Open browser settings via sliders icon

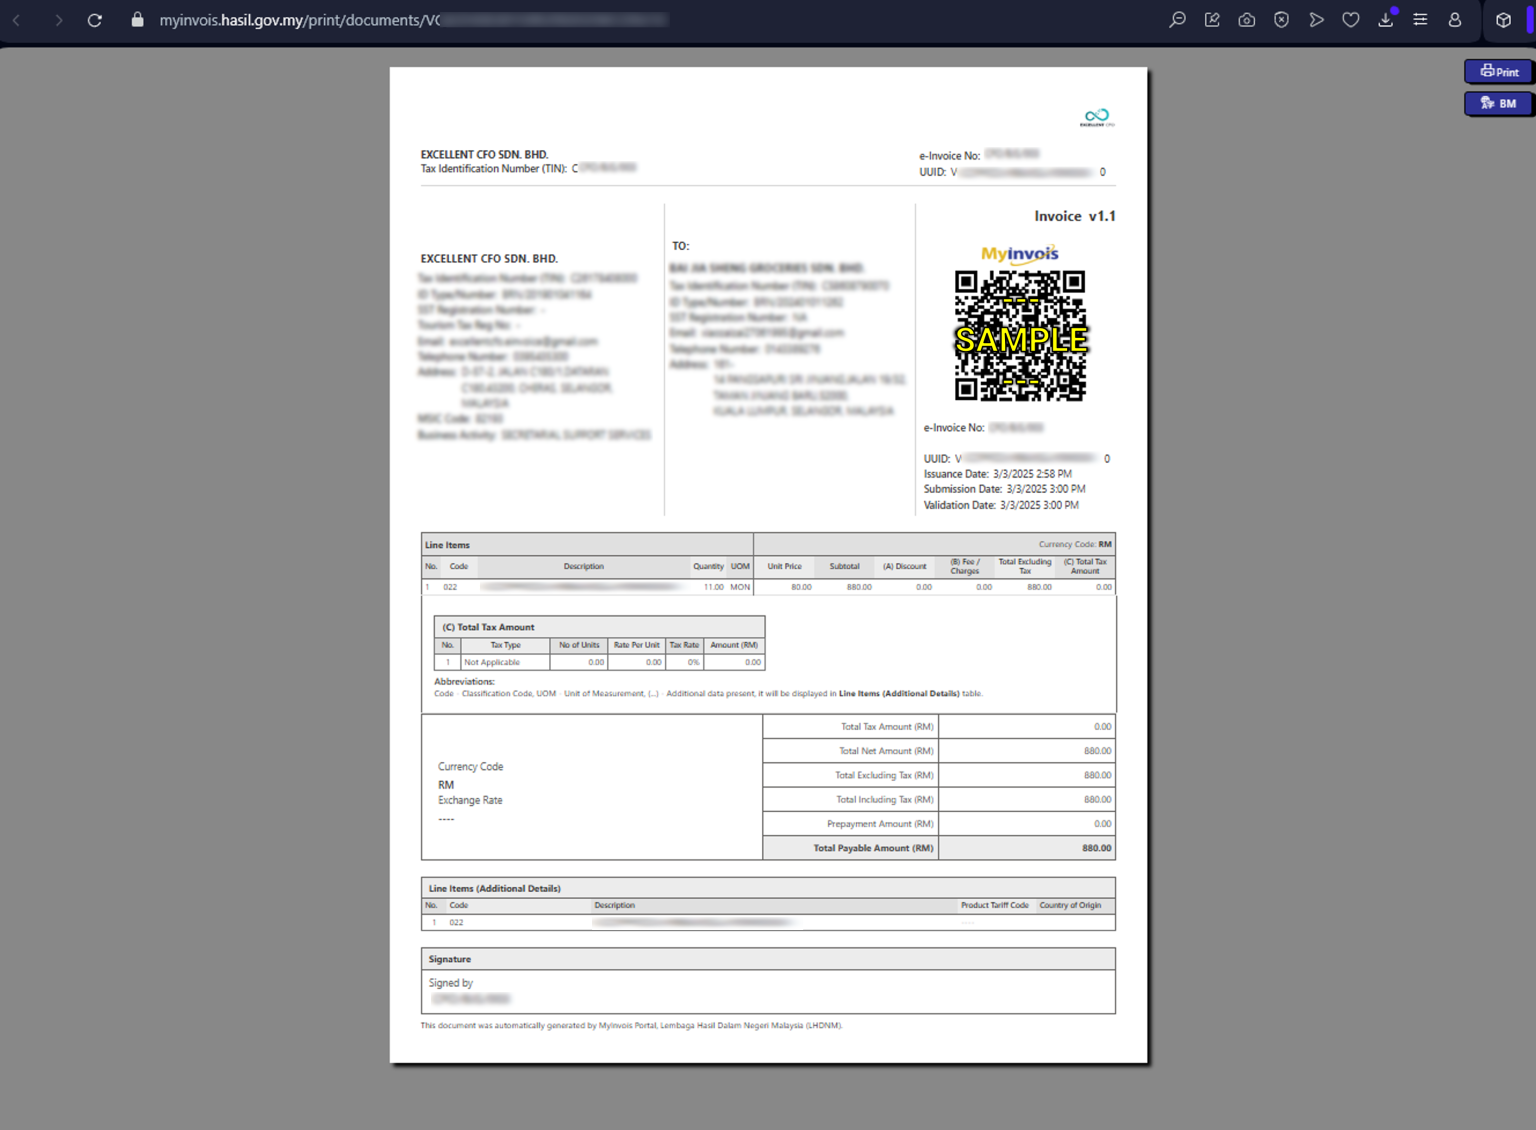point(1420,19)
